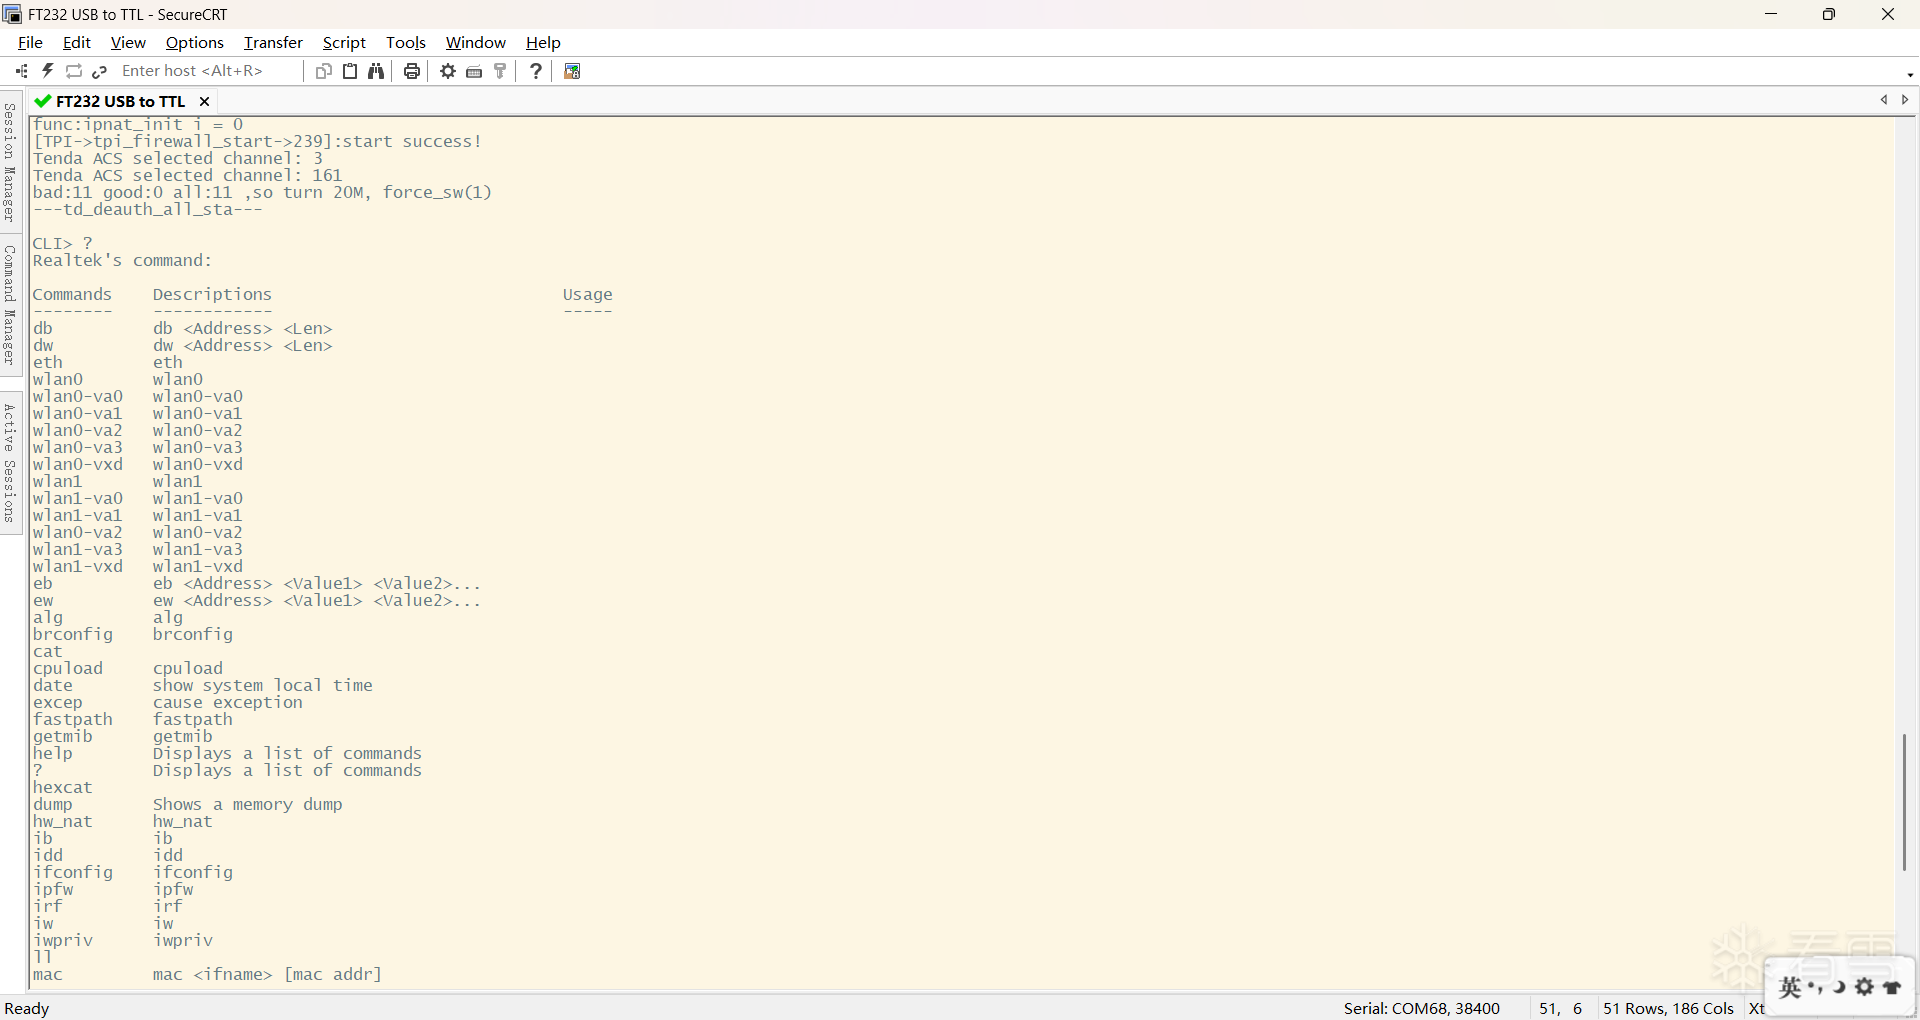Click the public key assistant icon
Image resolution: width=1920 pixels, height=1020 pixels.
click(501, 71)
